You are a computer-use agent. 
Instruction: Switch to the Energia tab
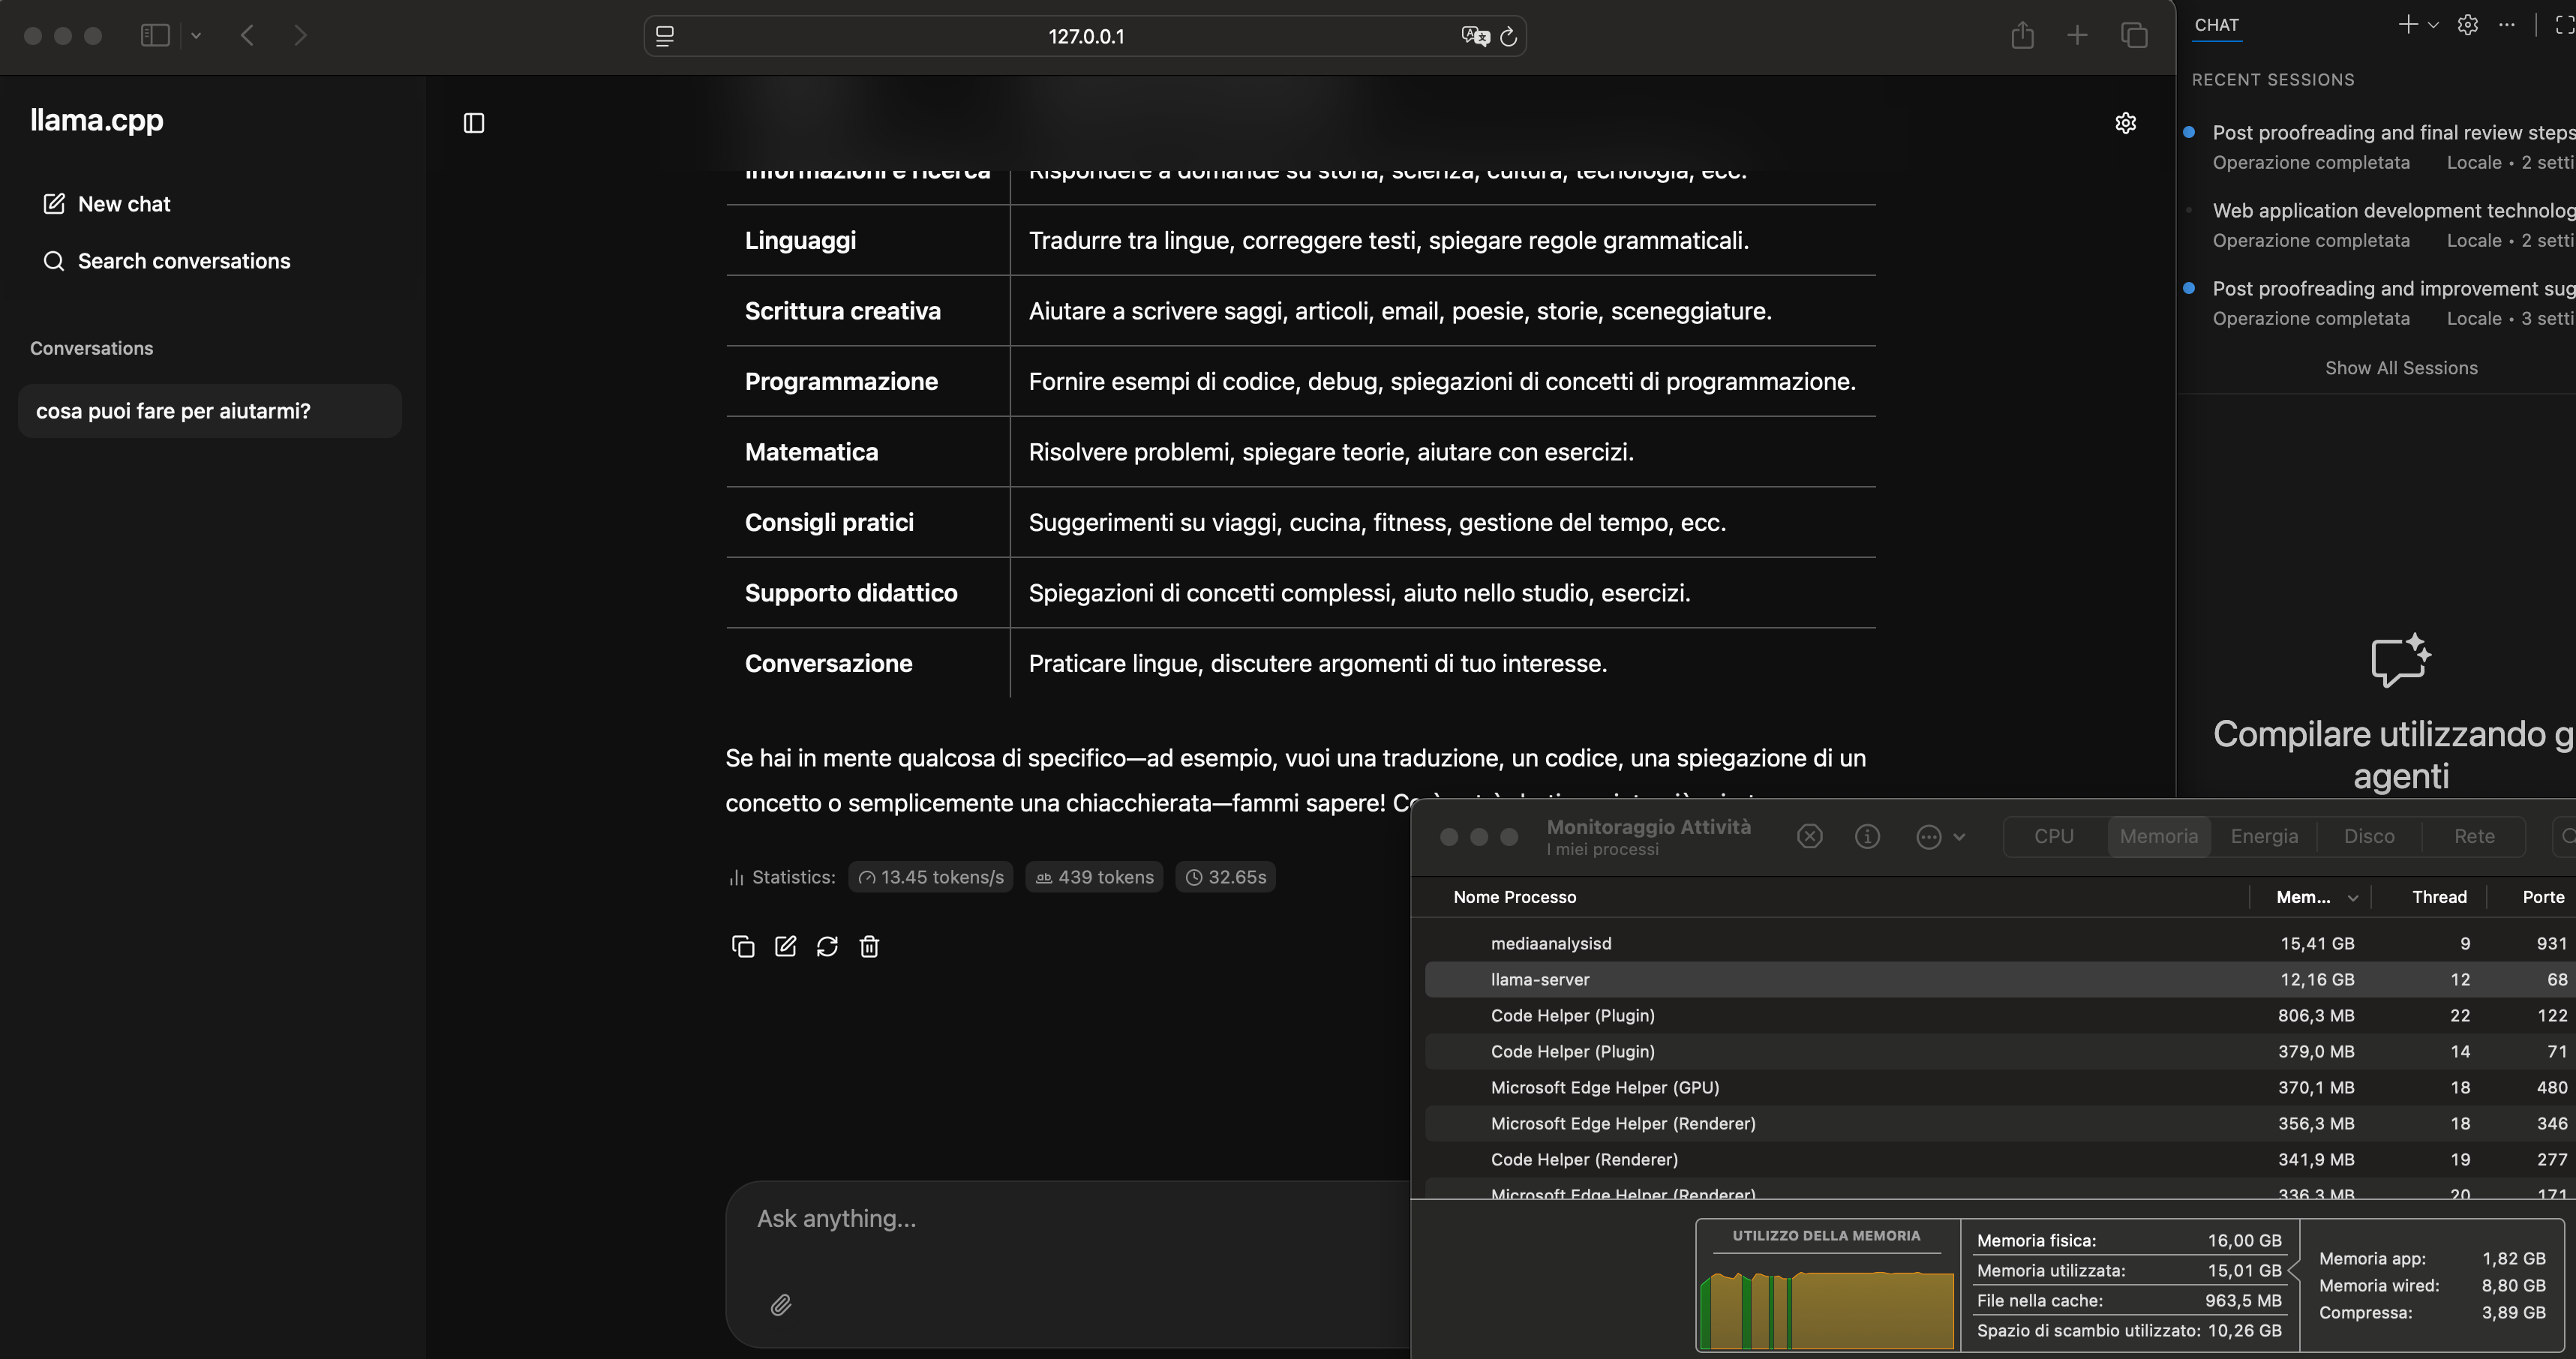(x=2263, y=836)
